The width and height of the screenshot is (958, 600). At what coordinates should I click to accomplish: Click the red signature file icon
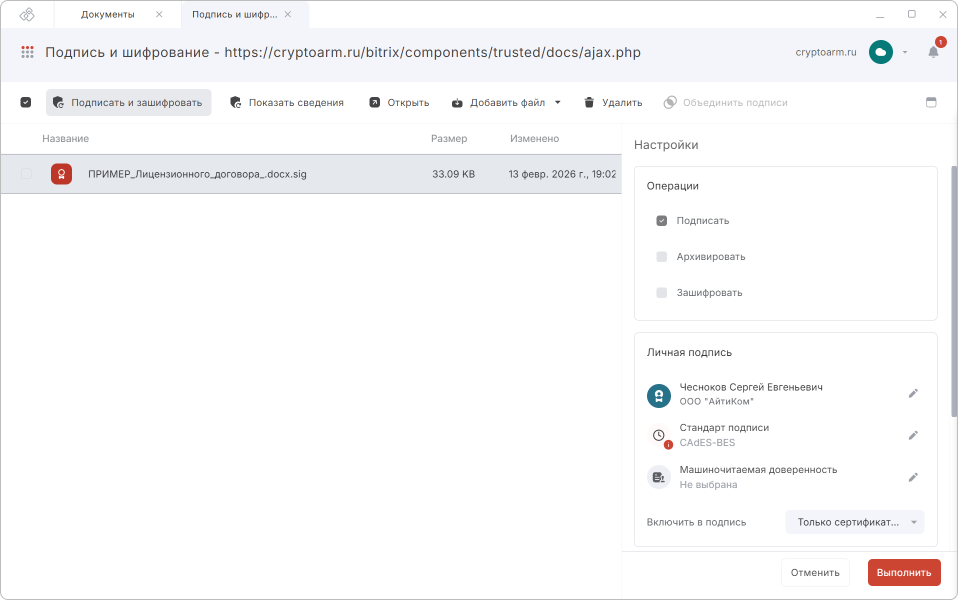(61, 174)
